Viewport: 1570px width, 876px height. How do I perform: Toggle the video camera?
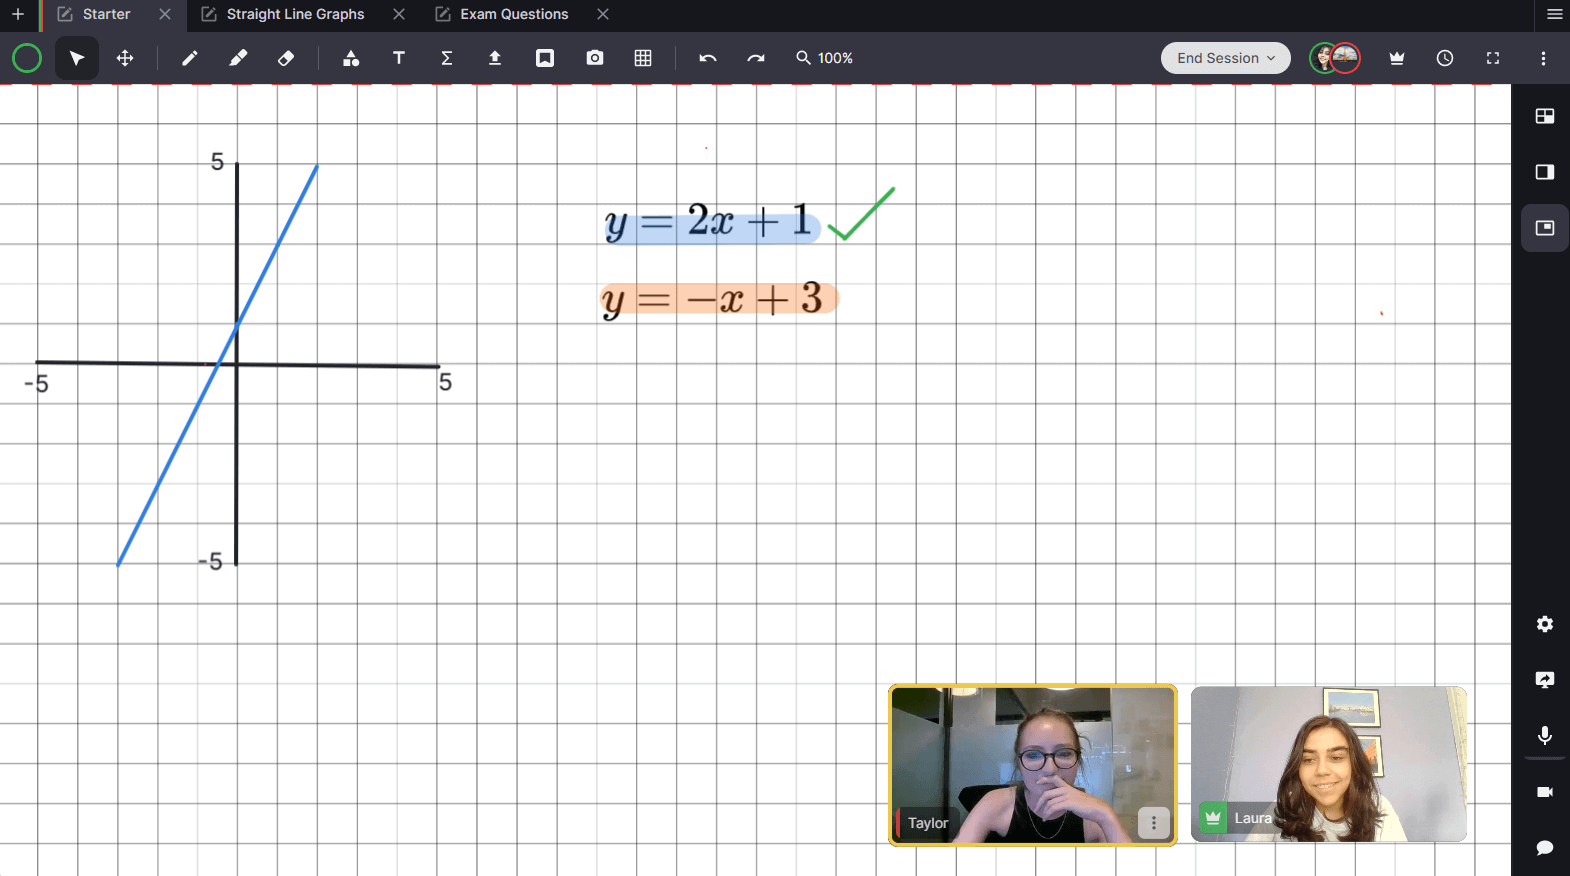pyautogui.click(x=1544, y=792)
